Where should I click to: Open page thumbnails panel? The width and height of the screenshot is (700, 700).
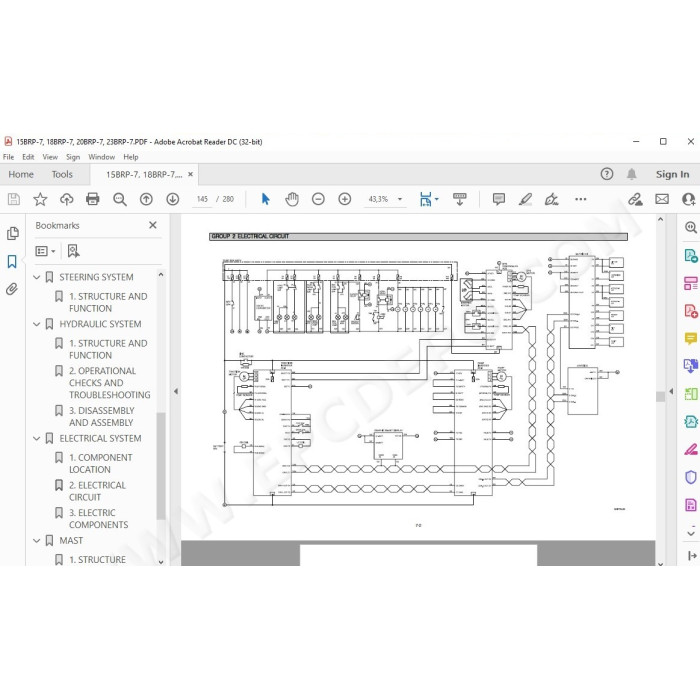point(12,233)
